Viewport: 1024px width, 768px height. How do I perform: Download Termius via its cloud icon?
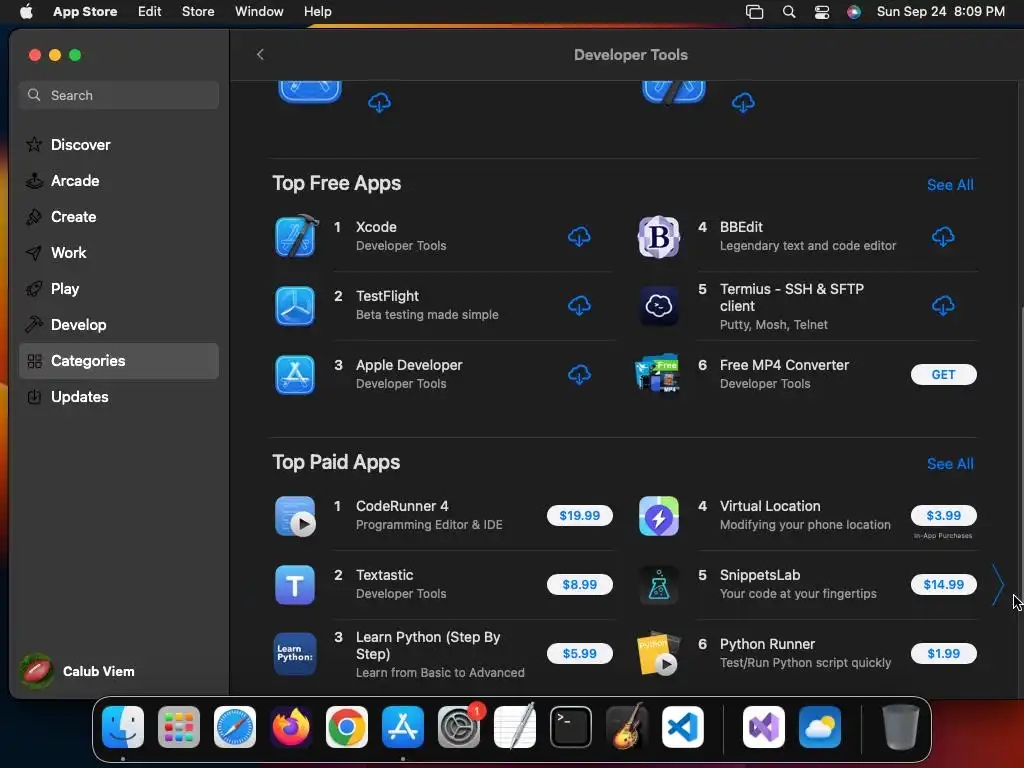943,306
